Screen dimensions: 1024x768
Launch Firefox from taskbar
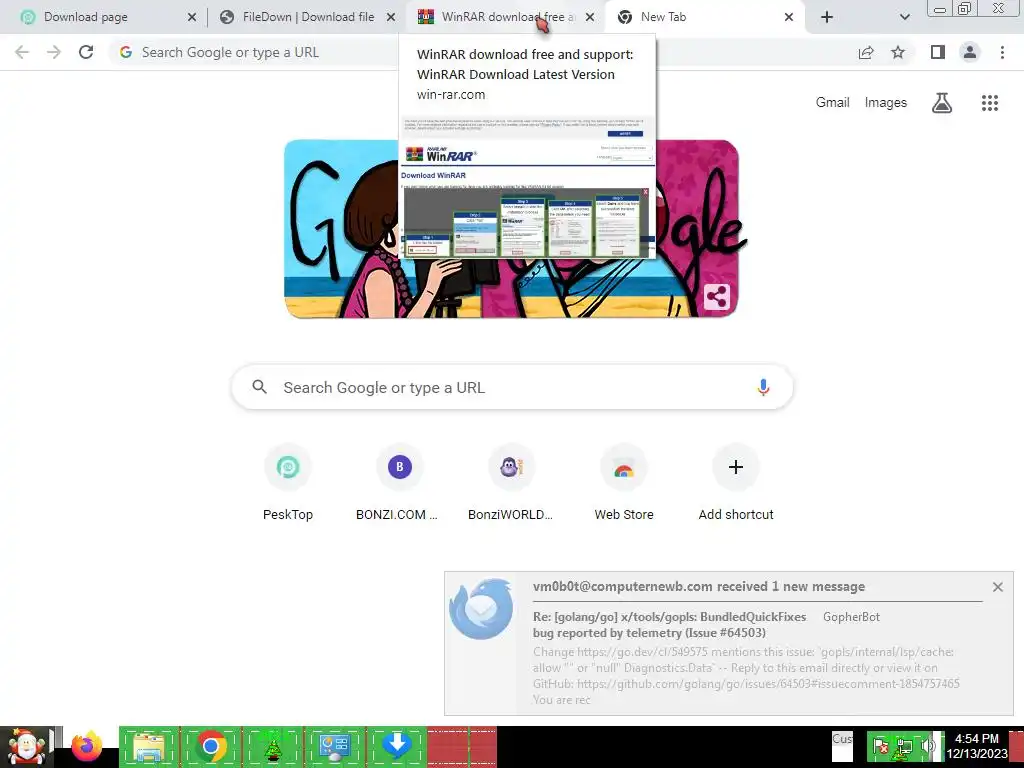(86, 747)
